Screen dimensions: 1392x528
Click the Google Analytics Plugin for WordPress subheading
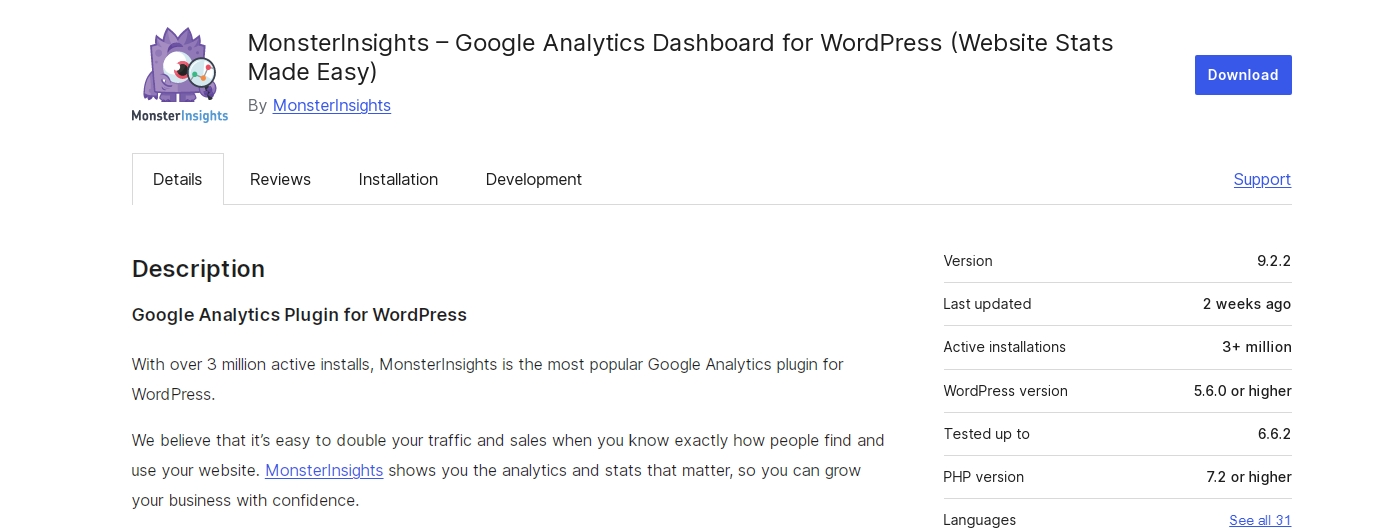pos(299,315)
